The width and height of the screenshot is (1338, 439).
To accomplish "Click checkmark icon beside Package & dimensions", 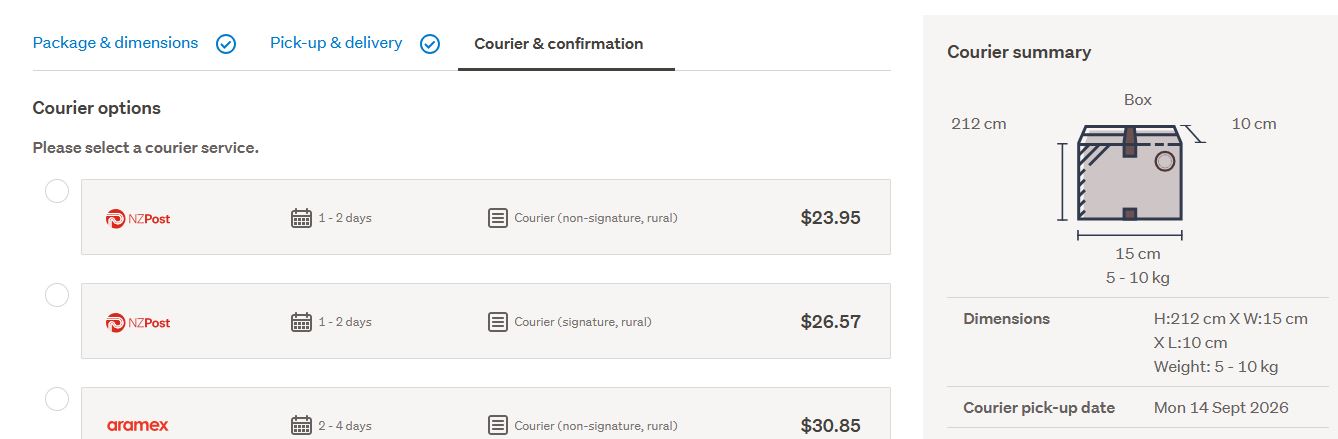I will [226, 44].
